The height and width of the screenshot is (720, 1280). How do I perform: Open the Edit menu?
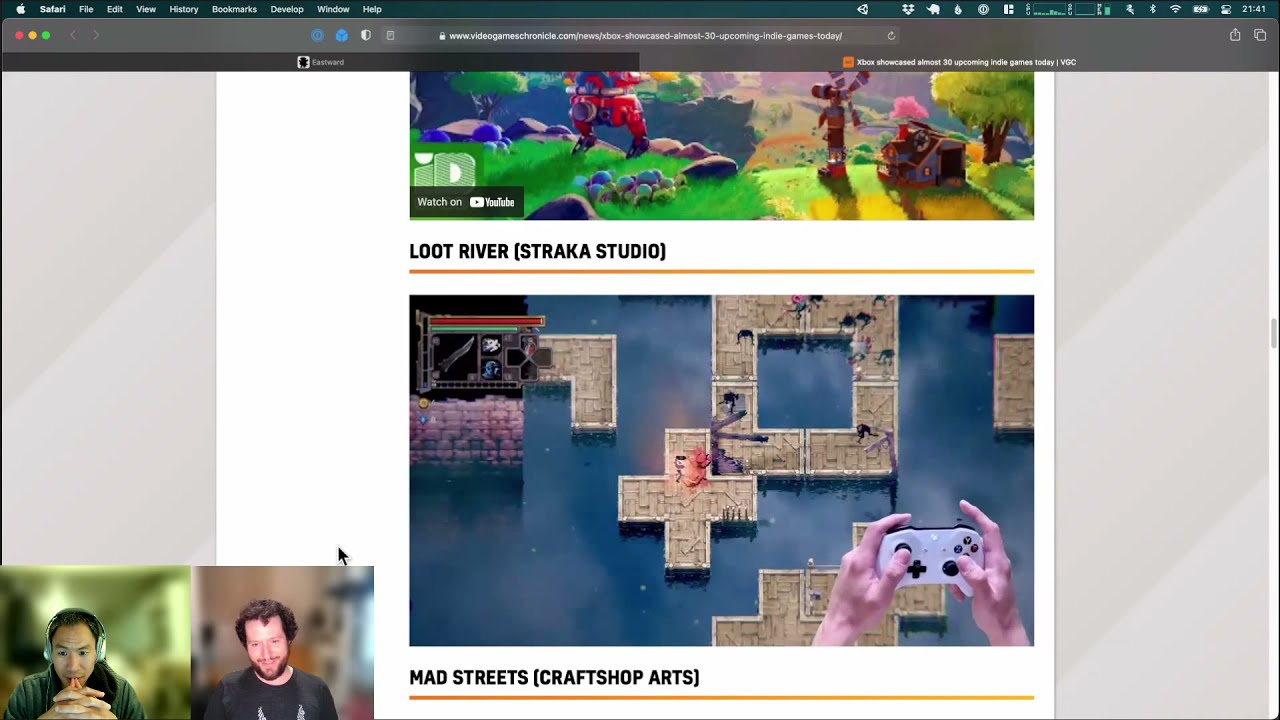pos(115,9)
